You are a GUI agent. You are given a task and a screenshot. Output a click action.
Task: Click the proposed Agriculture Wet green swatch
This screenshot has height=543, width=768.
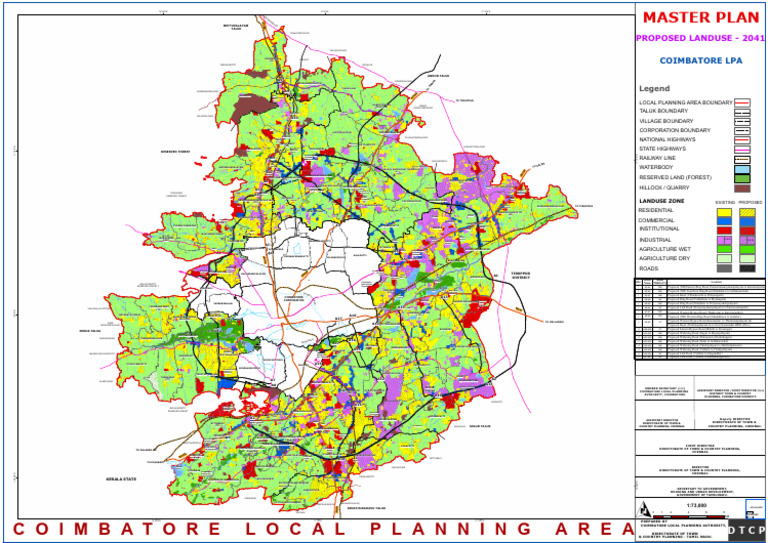(747, 249)
